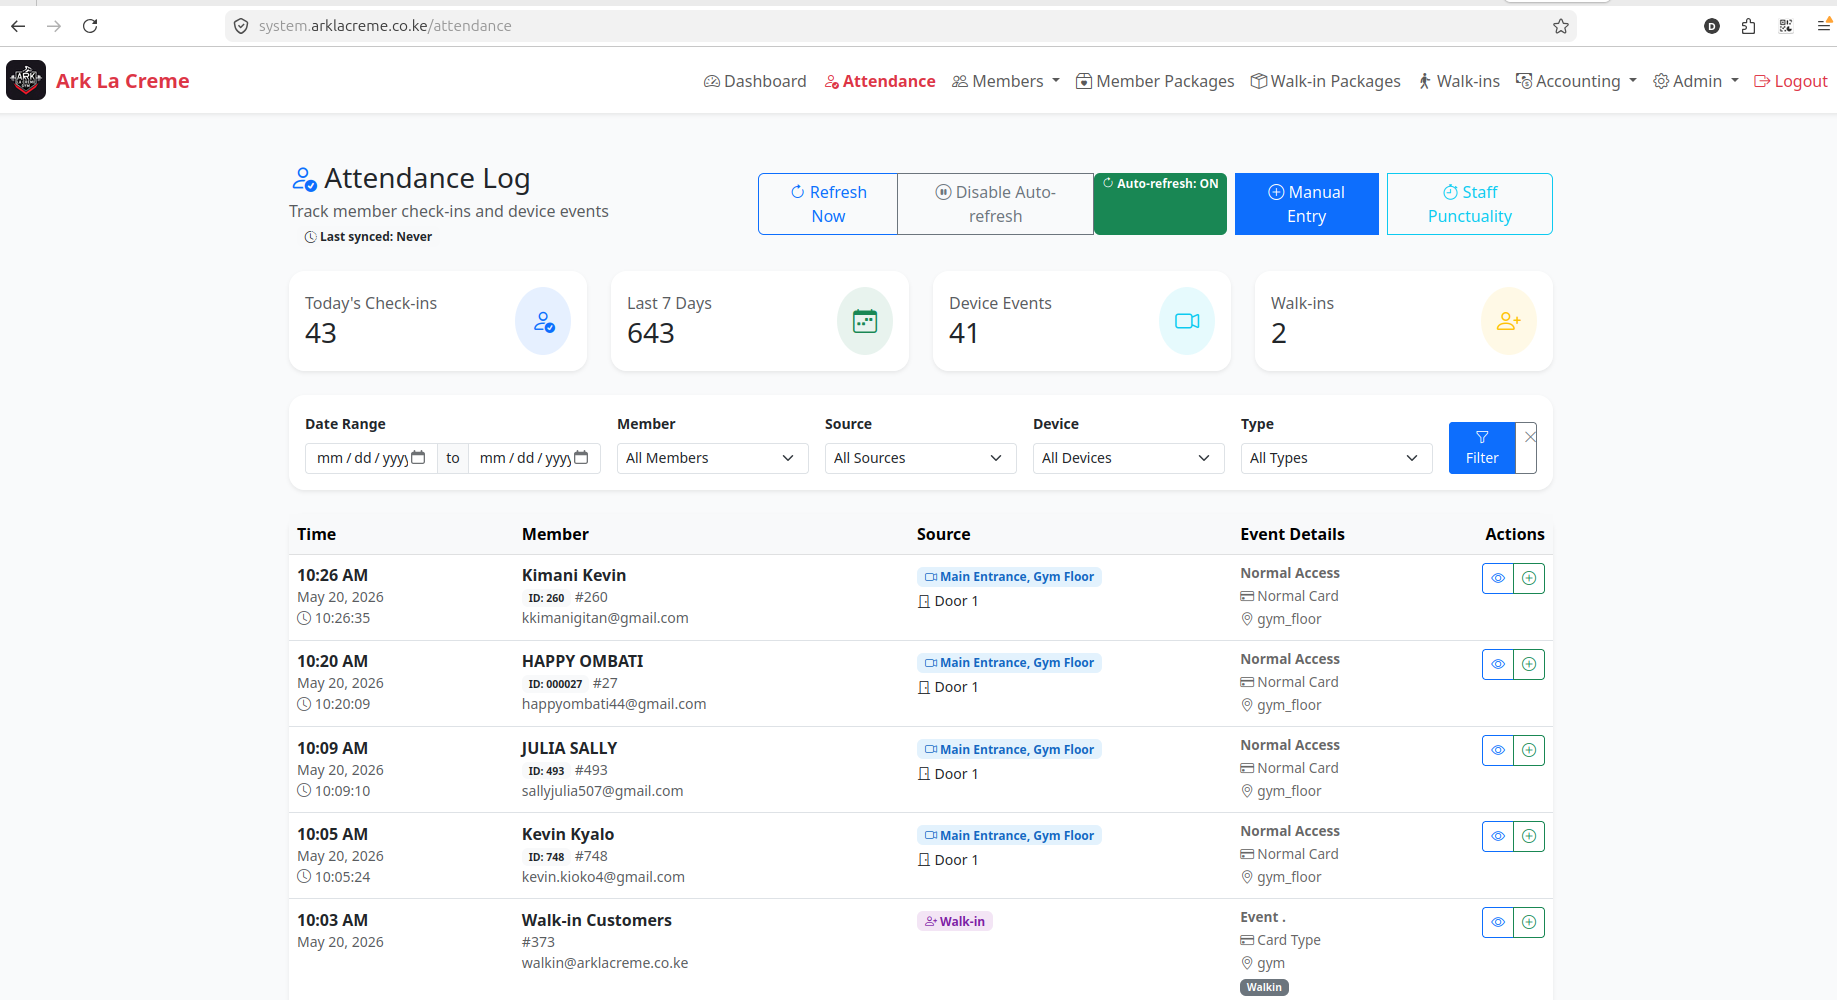Add entry for Kimani Kevin with plus icon
This screenshot has width=1837, height=1000.
(x=1529, y=578)
